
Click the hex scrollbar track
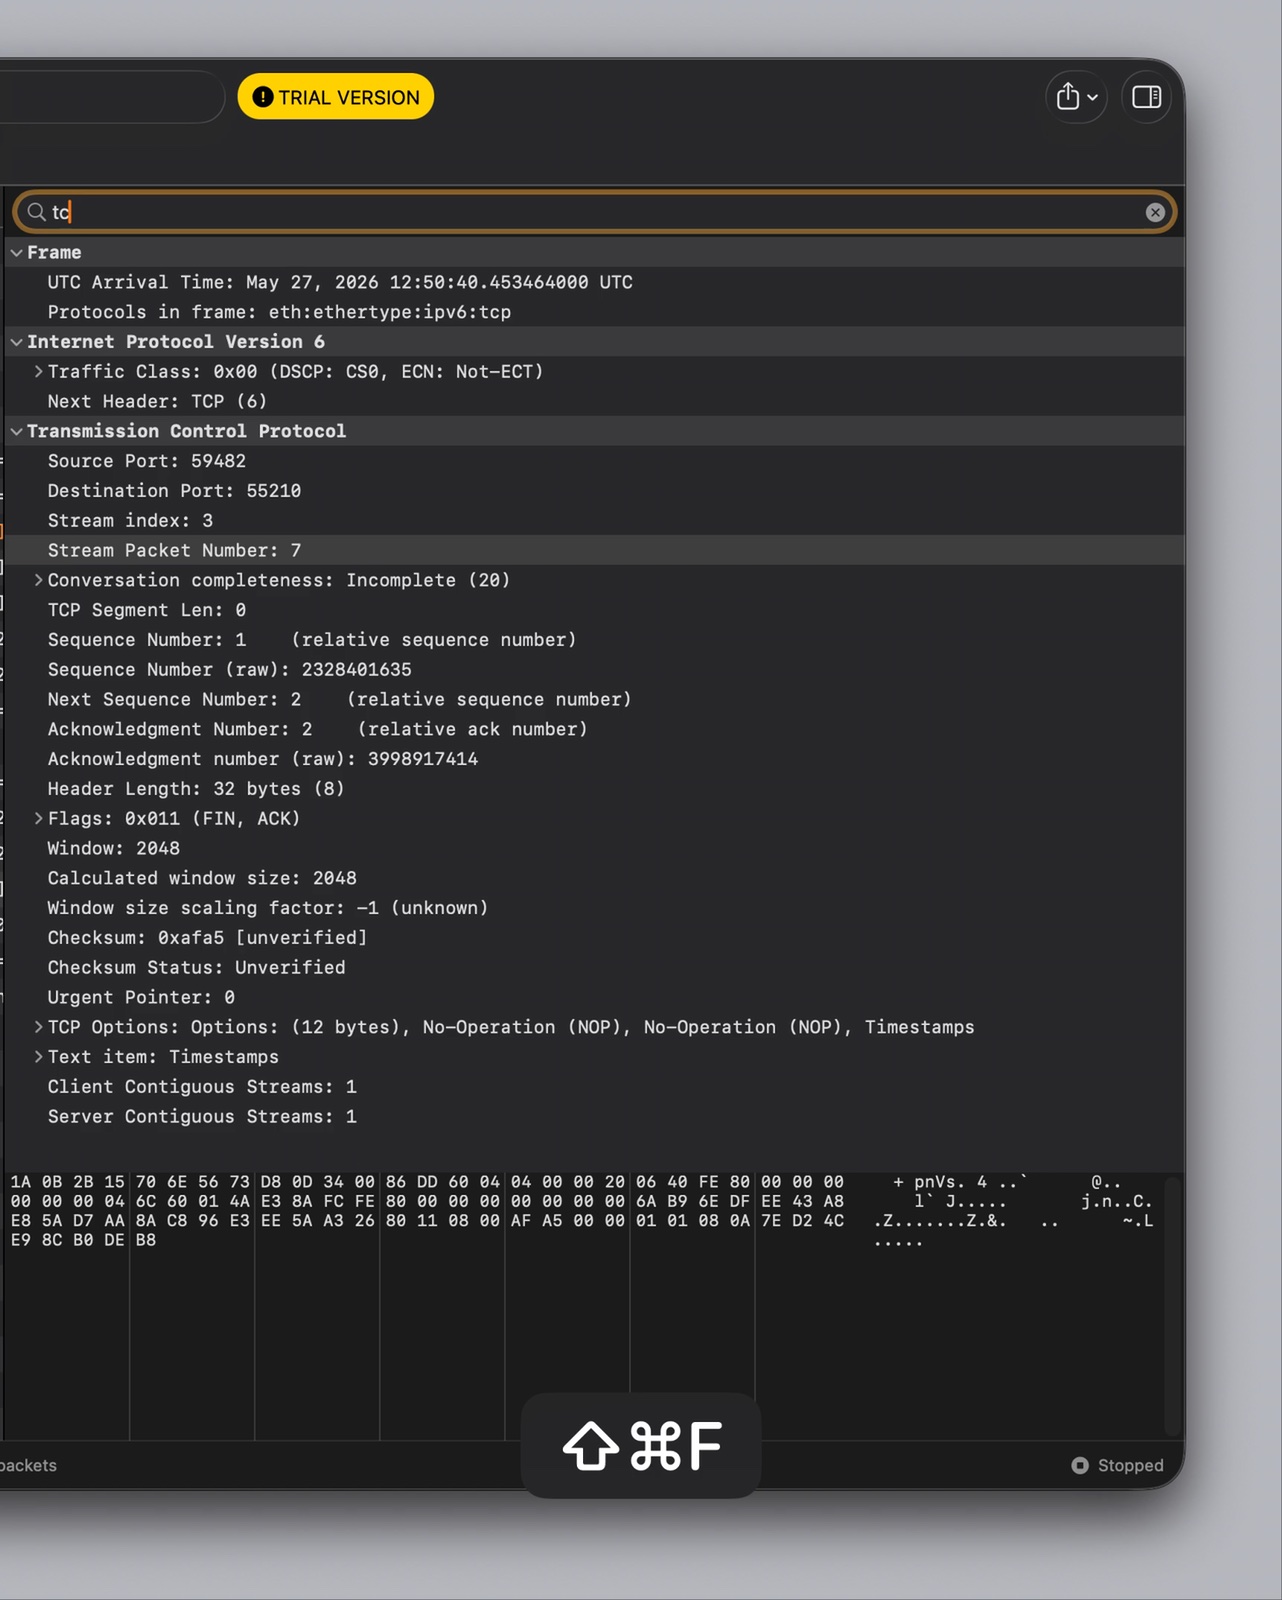1173,1306
